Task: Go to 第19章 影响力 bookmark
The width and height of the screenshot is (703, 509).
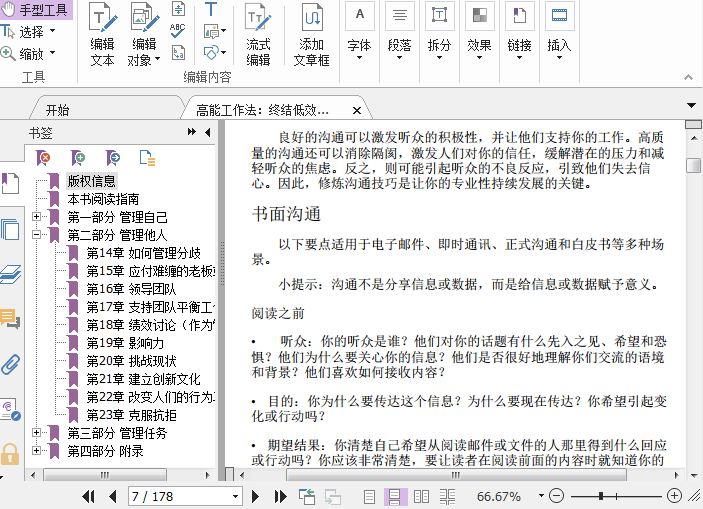Action: pyautogui.click(x=125, y=343)
